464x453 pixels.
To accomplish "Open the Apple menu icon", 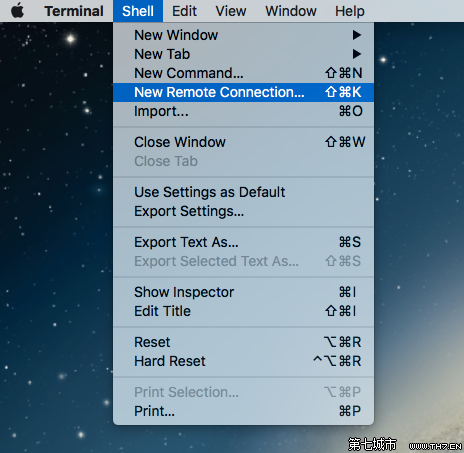I will click(18, 11).
